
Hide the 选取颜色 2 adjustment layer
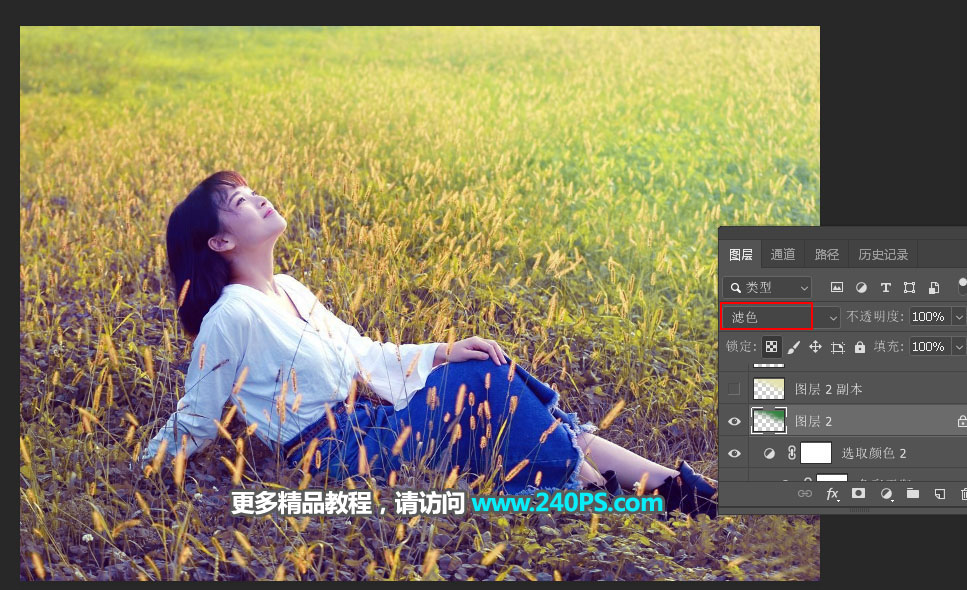734,454
